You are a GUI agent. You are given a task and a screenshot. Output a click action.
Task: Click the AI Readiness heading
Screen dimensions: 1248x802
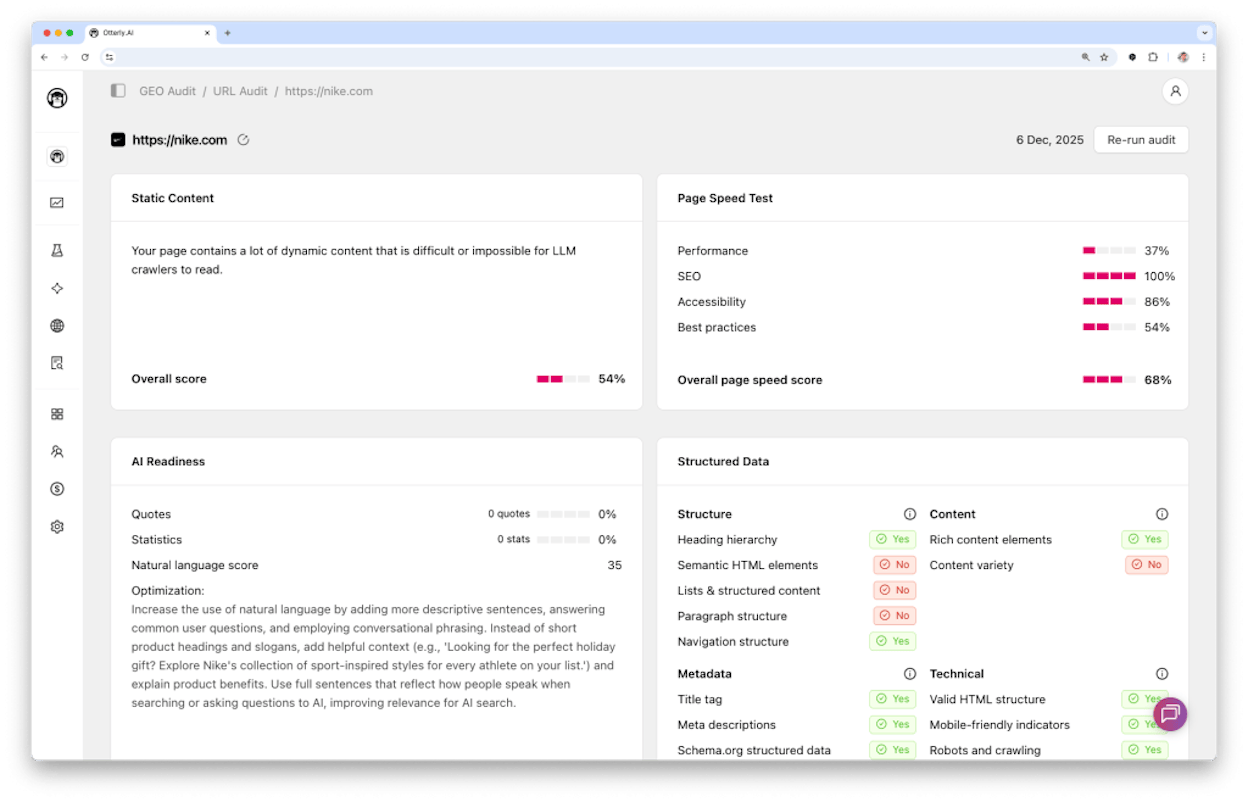168,462
